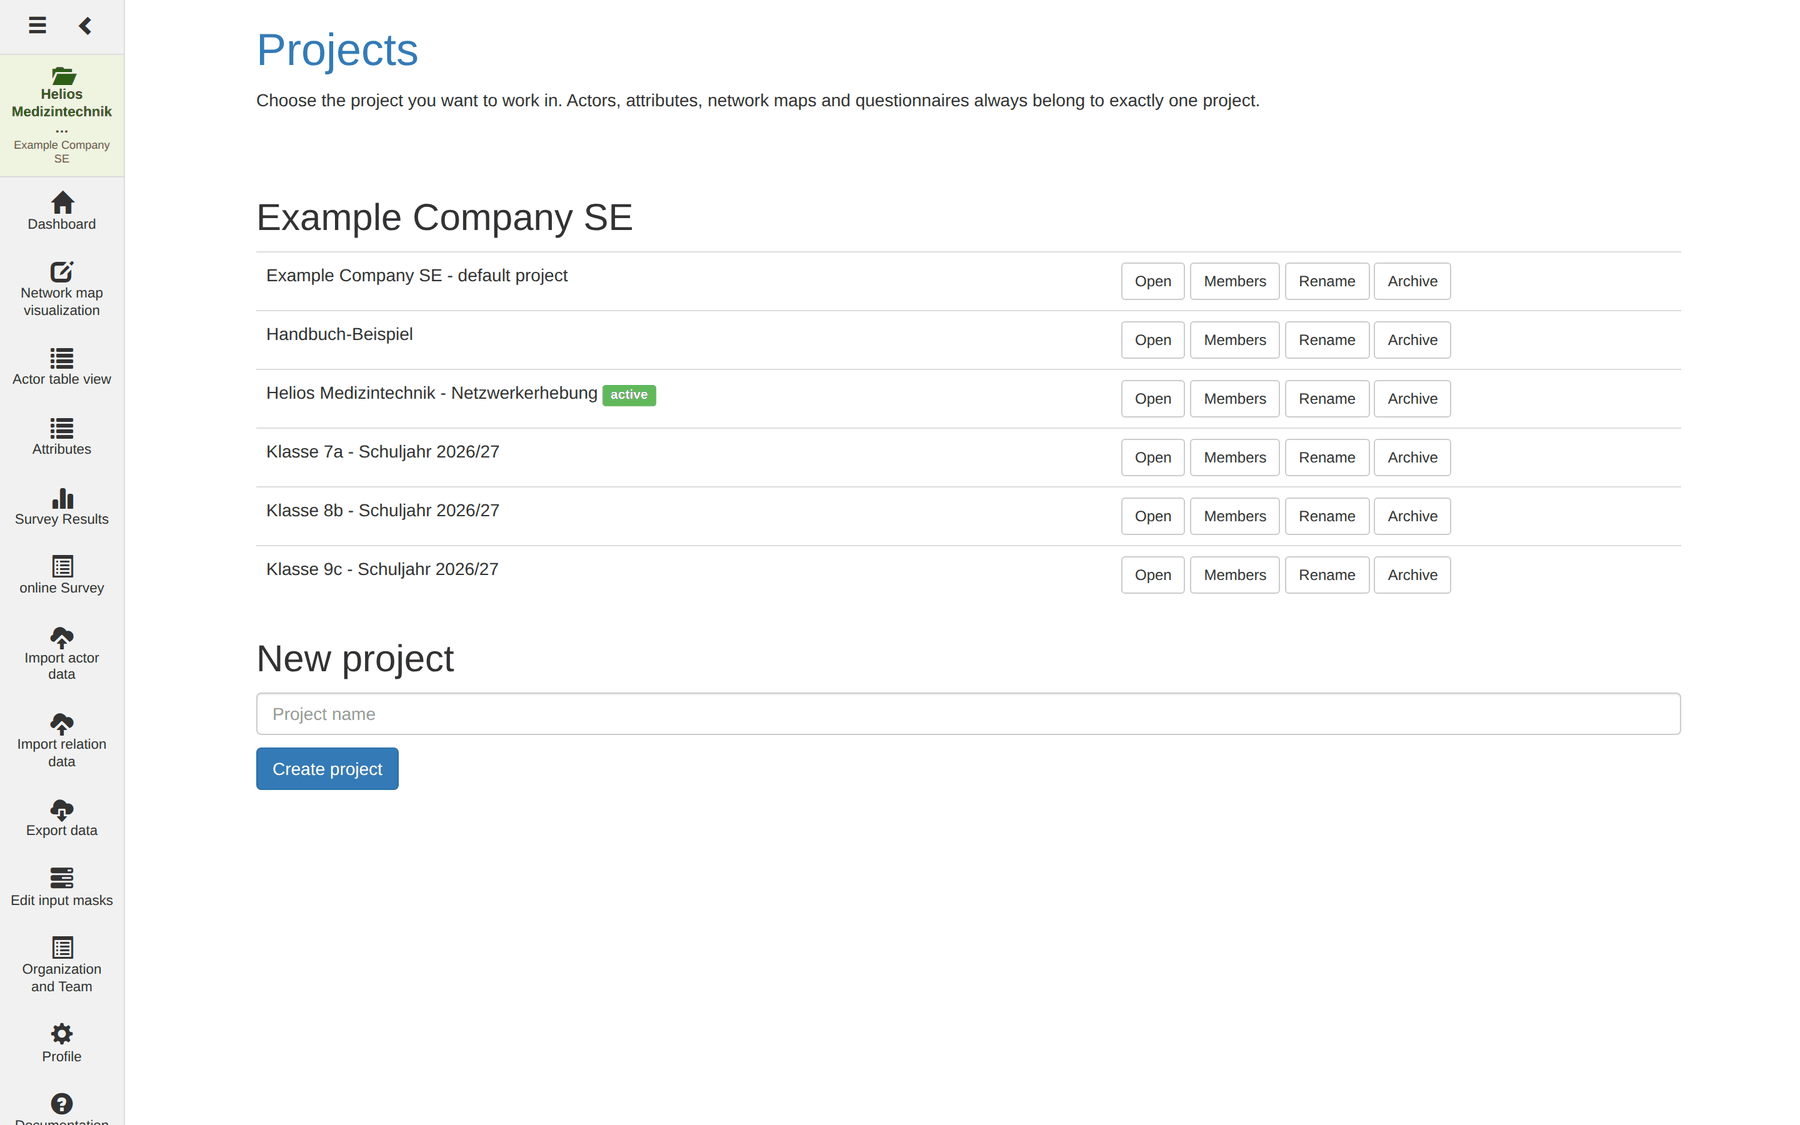Archive Klasse 7a - Schuljahr 2026/27

1412,458
